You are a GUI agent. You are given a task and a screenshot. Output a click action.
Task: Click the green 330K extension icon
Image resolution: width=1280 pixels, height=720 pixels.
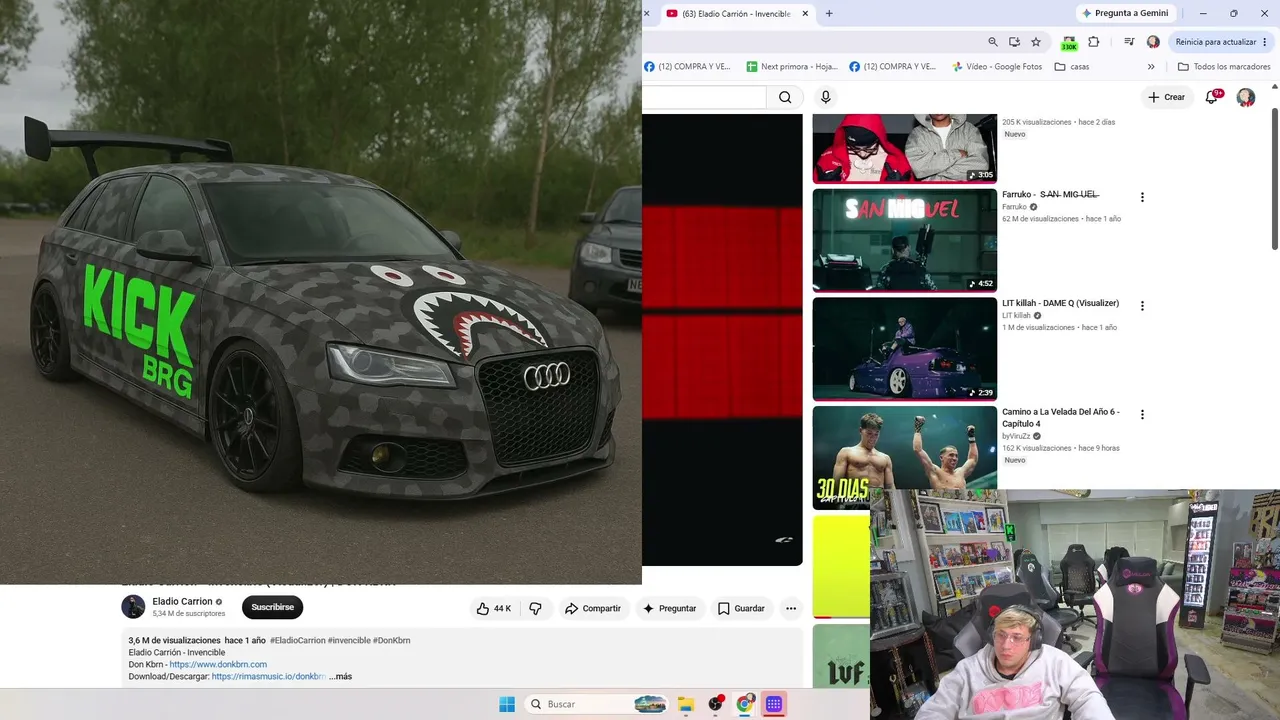1069,43
